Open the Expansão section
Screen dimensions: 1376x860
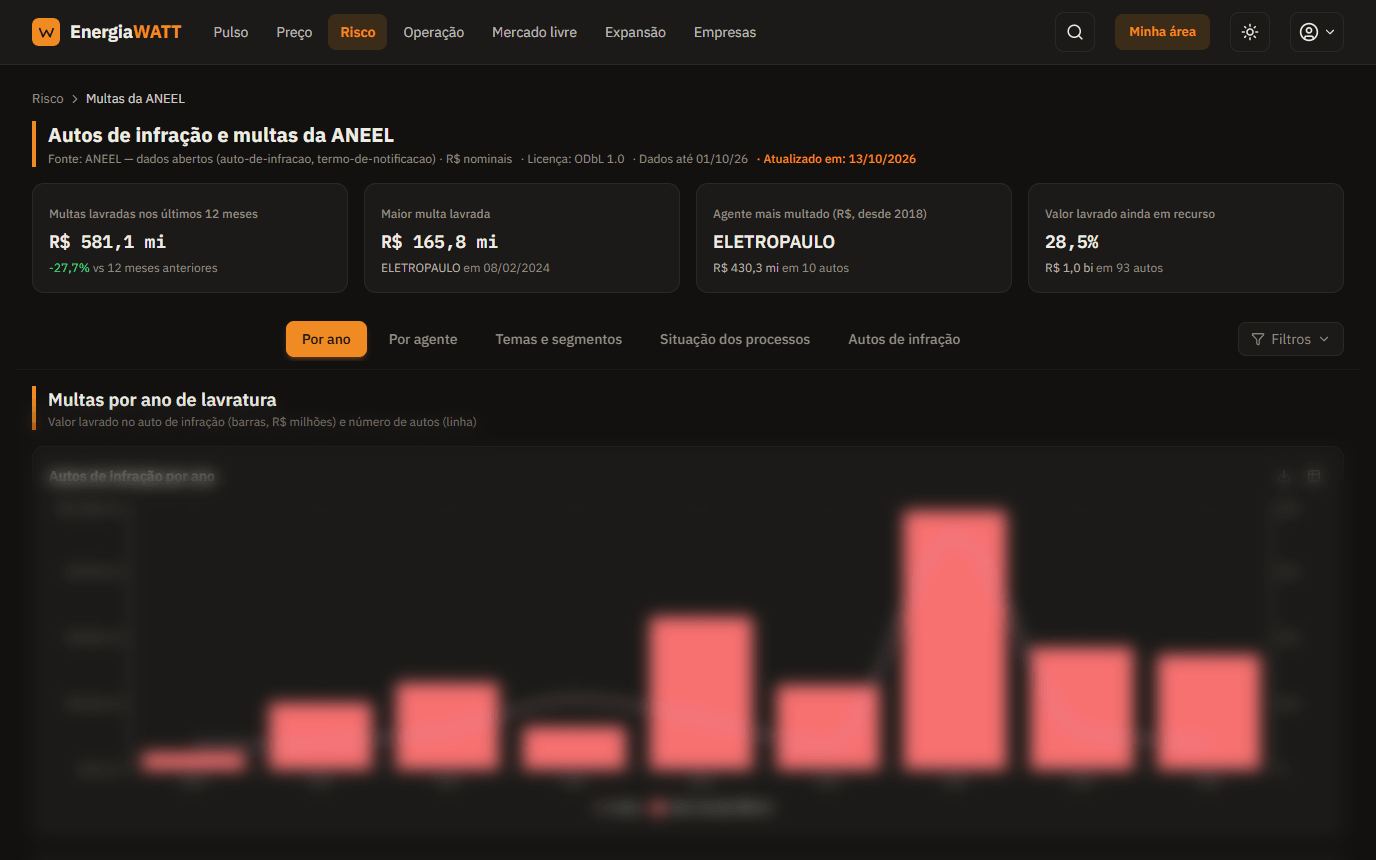635,32
